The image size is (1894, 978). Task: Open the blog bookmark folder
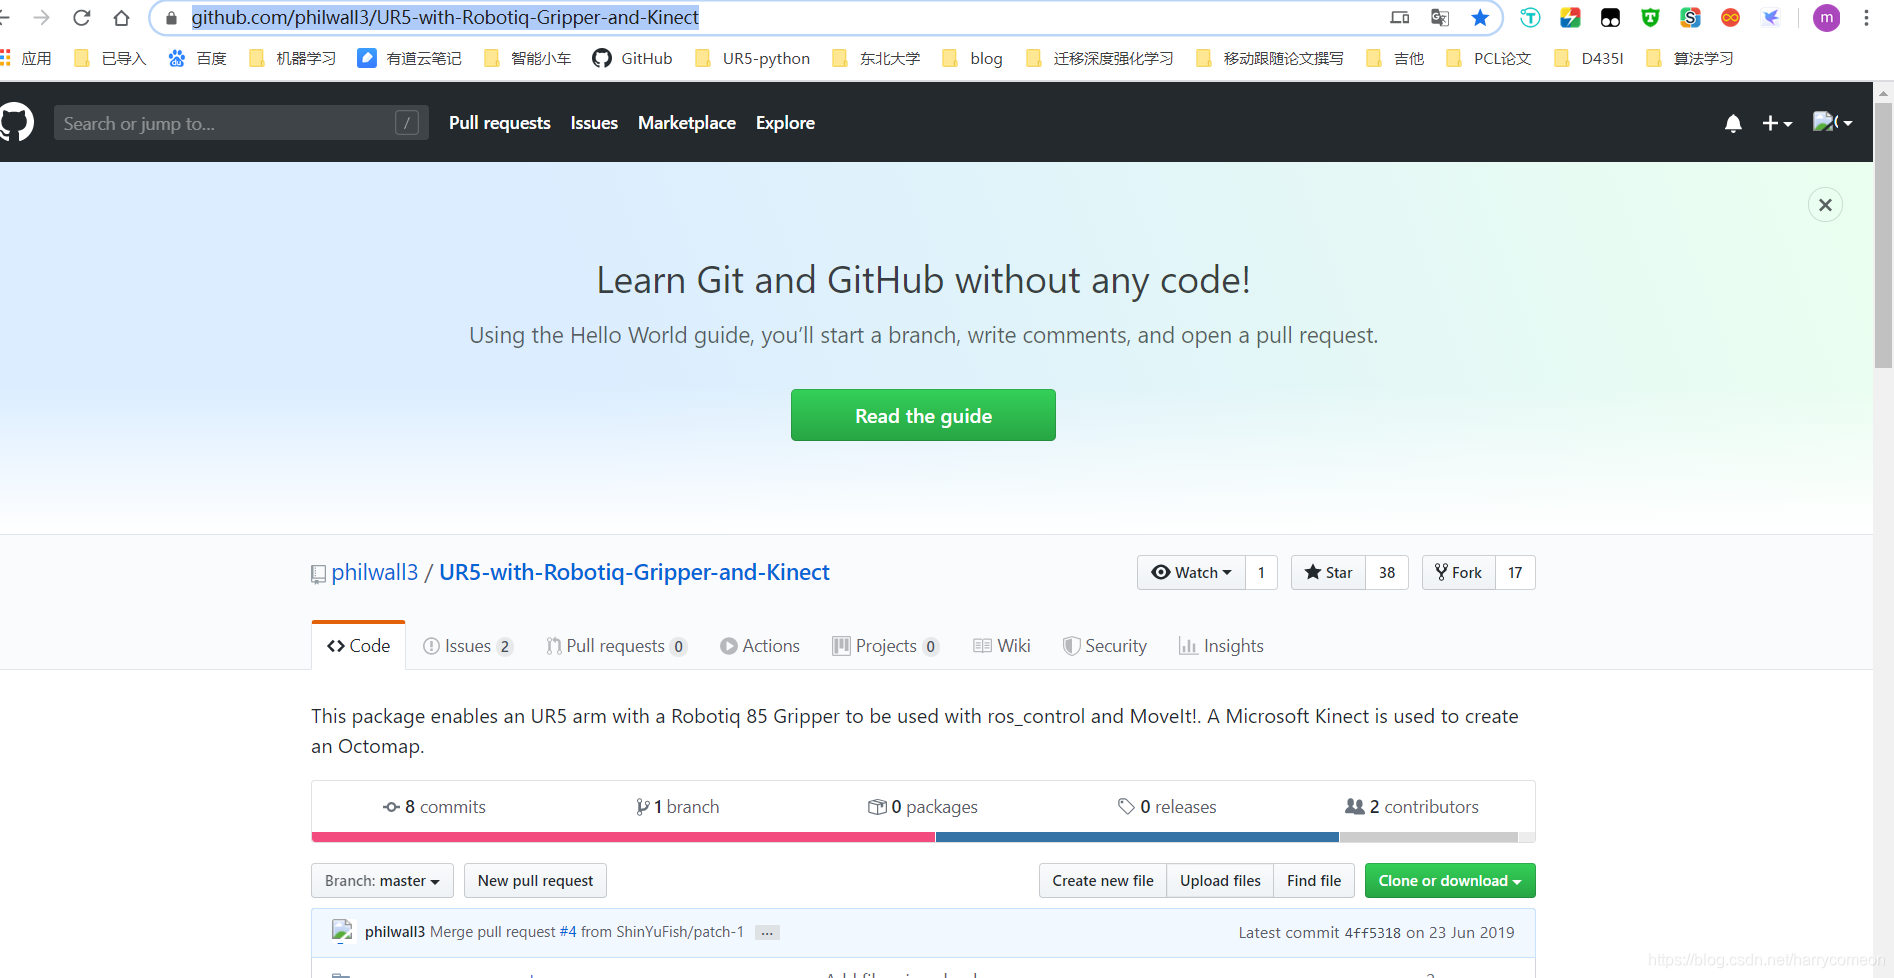tap(972, 58)
